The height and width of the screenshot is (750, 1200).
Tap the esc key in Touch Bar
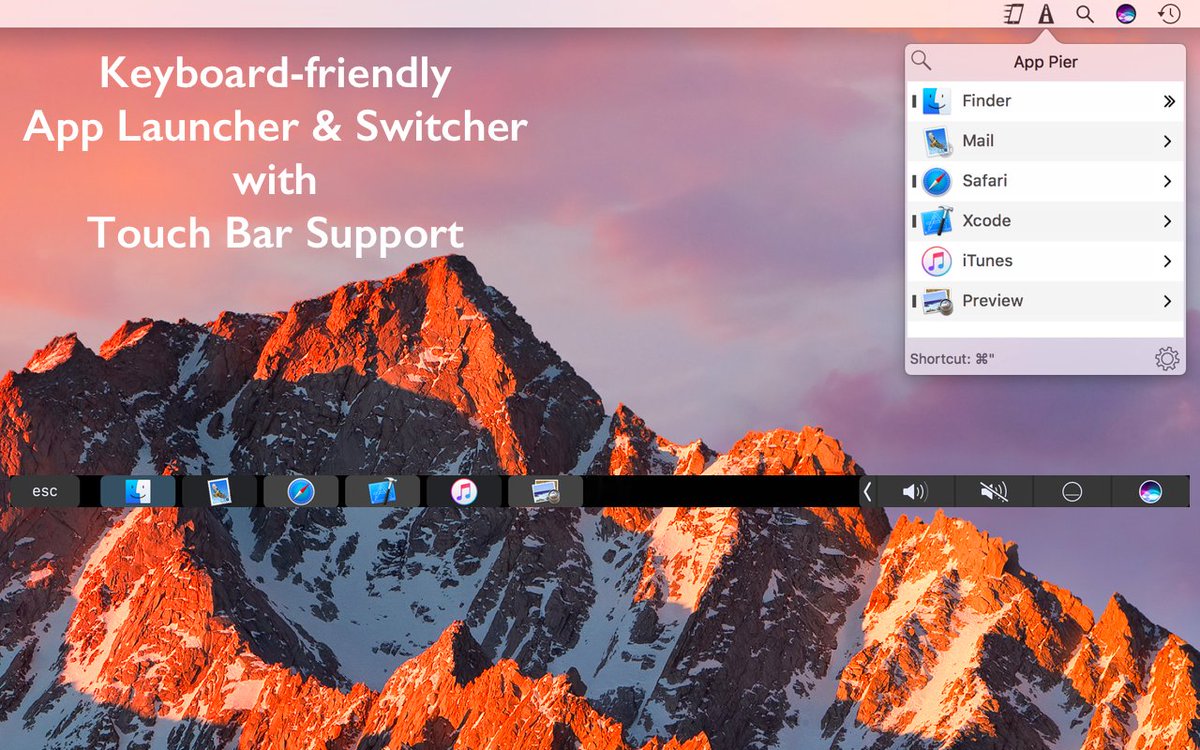45,491
